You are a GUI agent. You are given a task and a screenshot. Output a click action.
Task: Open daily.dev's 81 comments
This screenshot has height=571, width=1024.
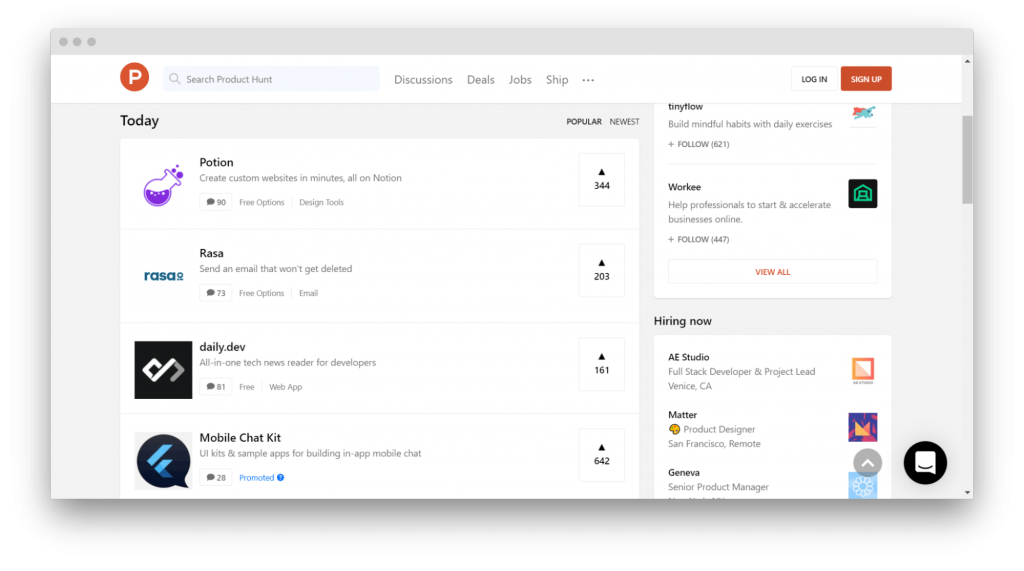click(x=216, y=387)
